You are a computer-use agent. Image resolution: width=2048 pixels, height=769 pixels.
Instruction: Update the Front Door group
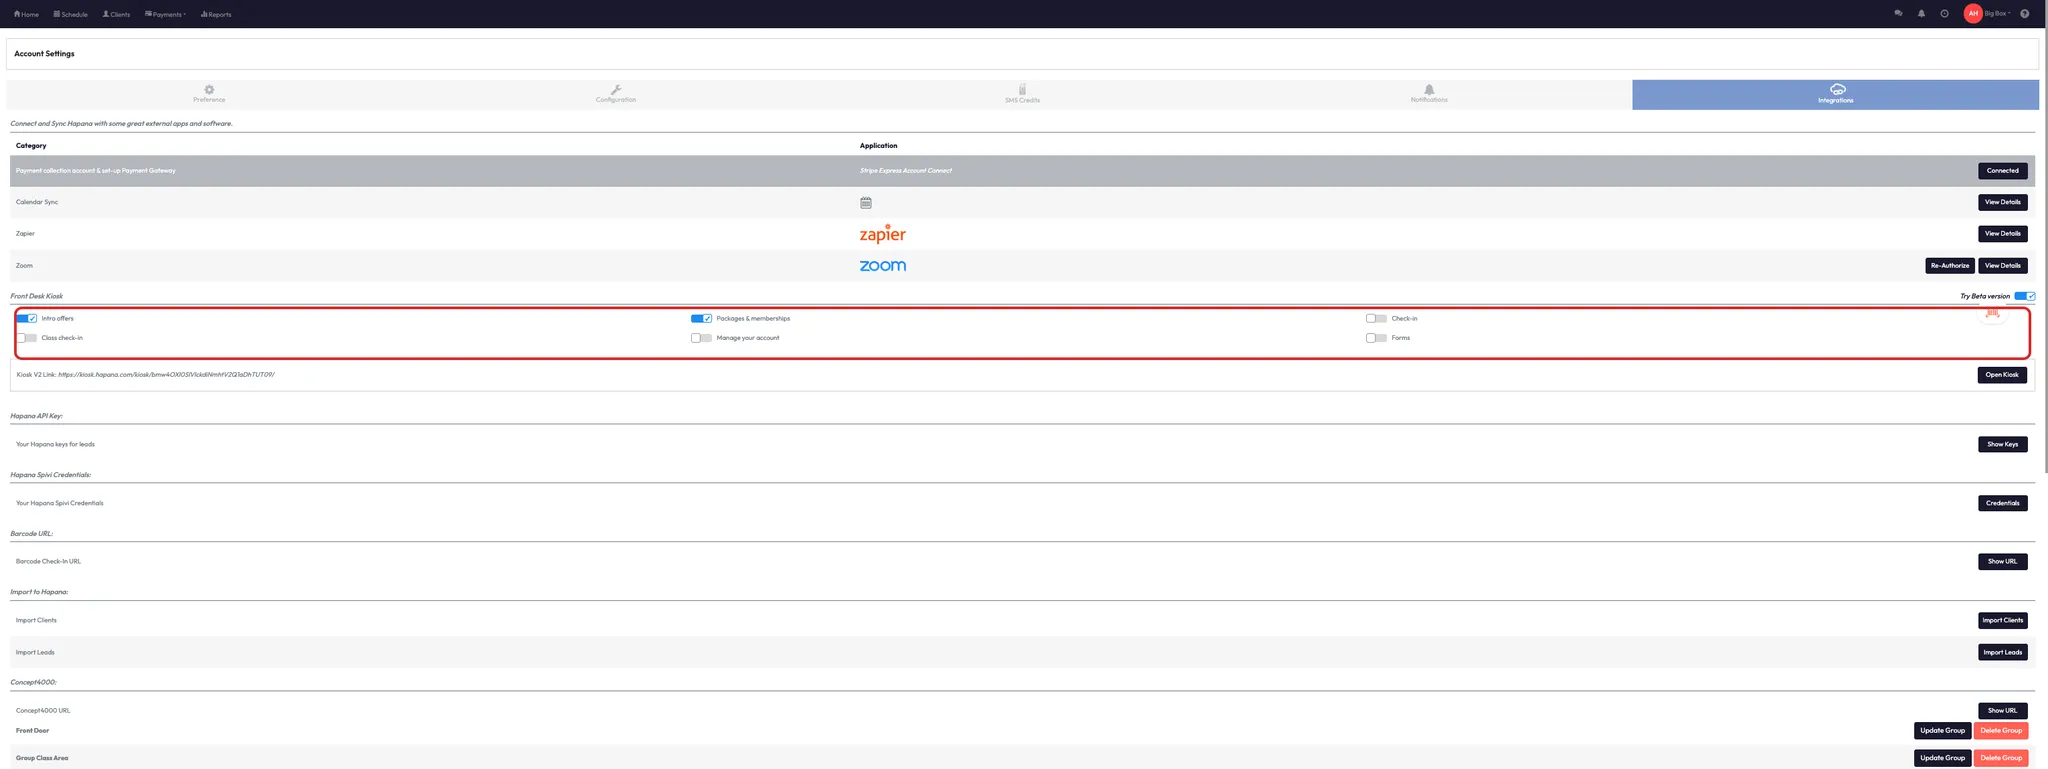click(1943, 731)
